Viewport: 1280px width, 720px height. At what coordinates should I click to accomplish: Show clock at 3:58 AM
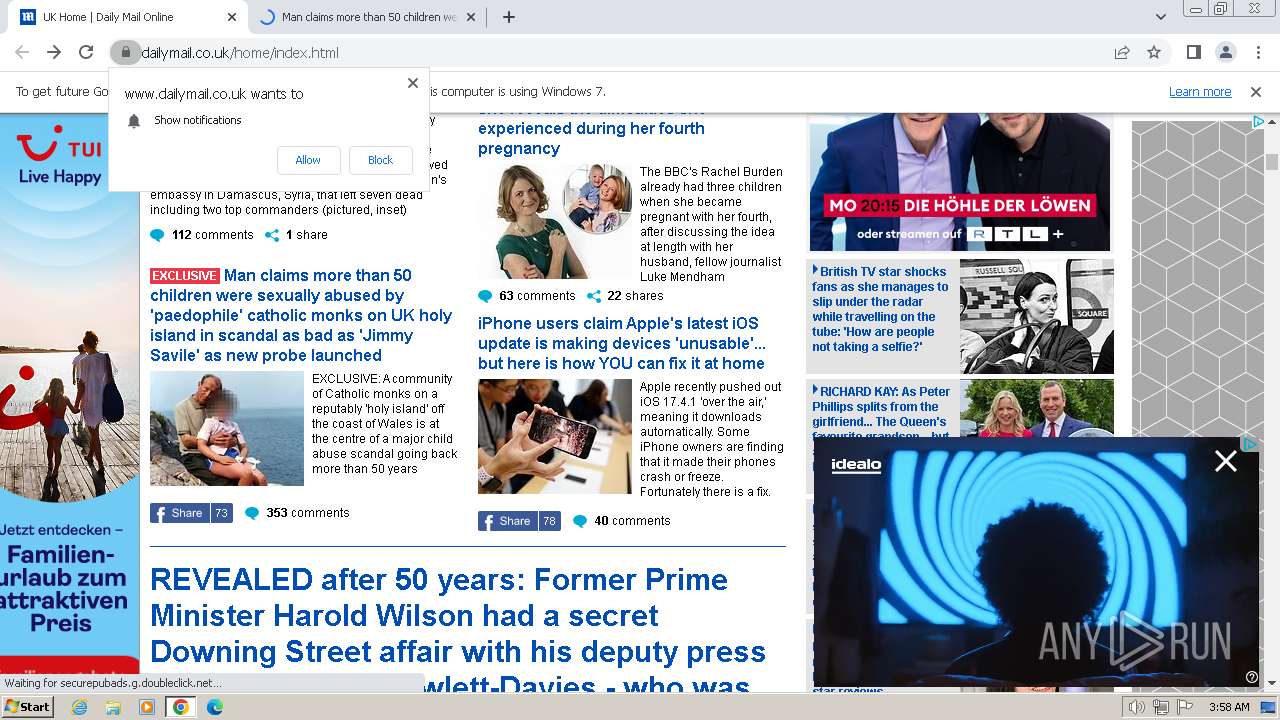coord(1229,707)
